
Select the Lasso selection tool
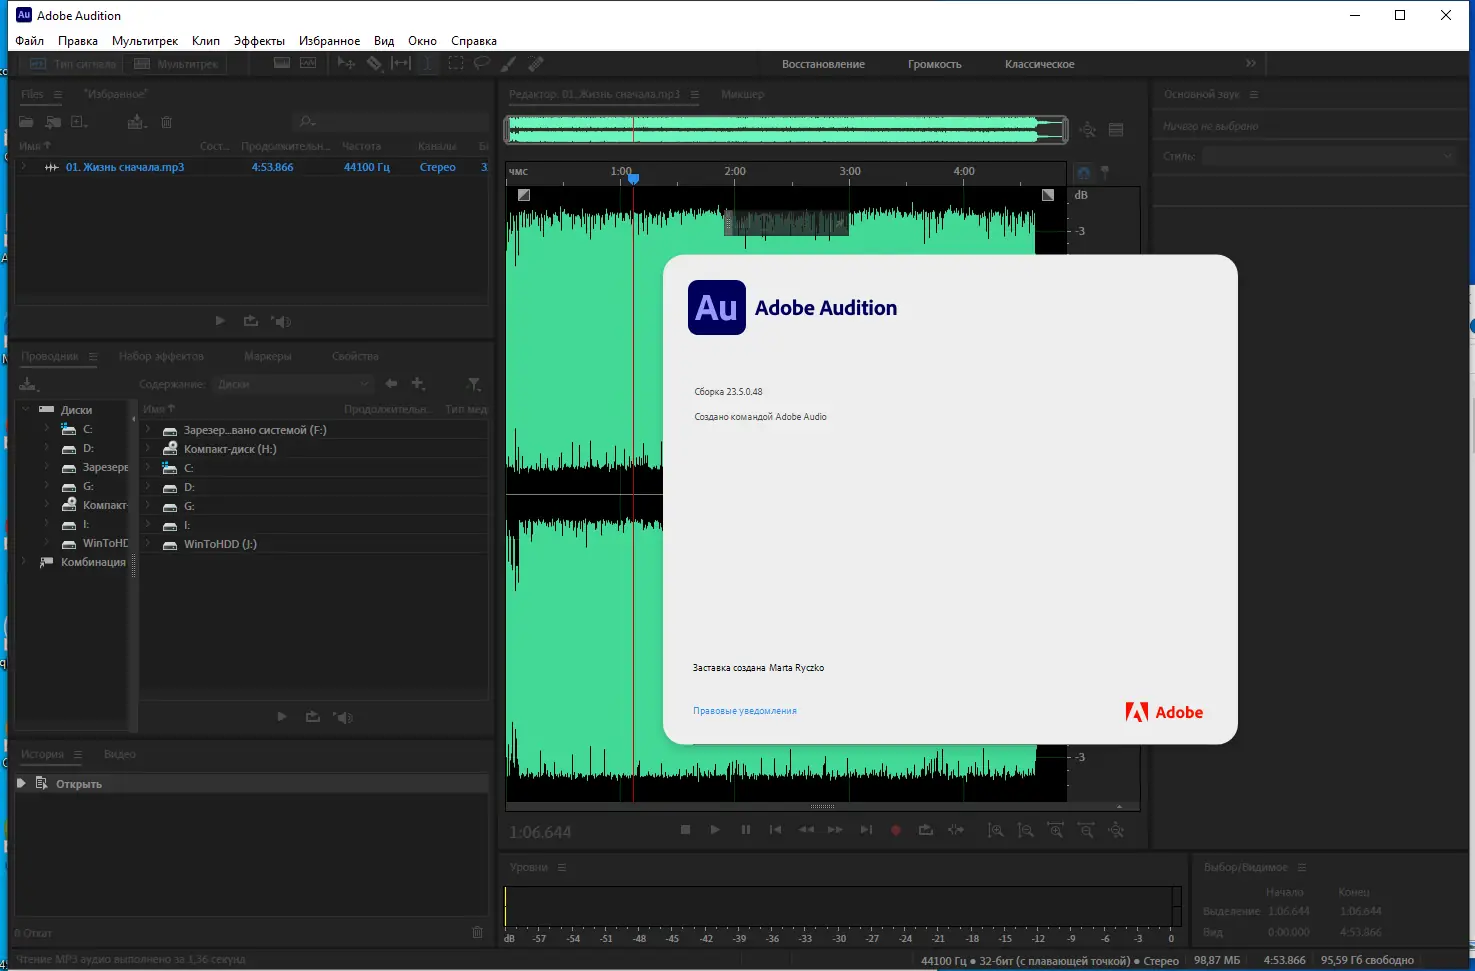[x=482, y=63]
